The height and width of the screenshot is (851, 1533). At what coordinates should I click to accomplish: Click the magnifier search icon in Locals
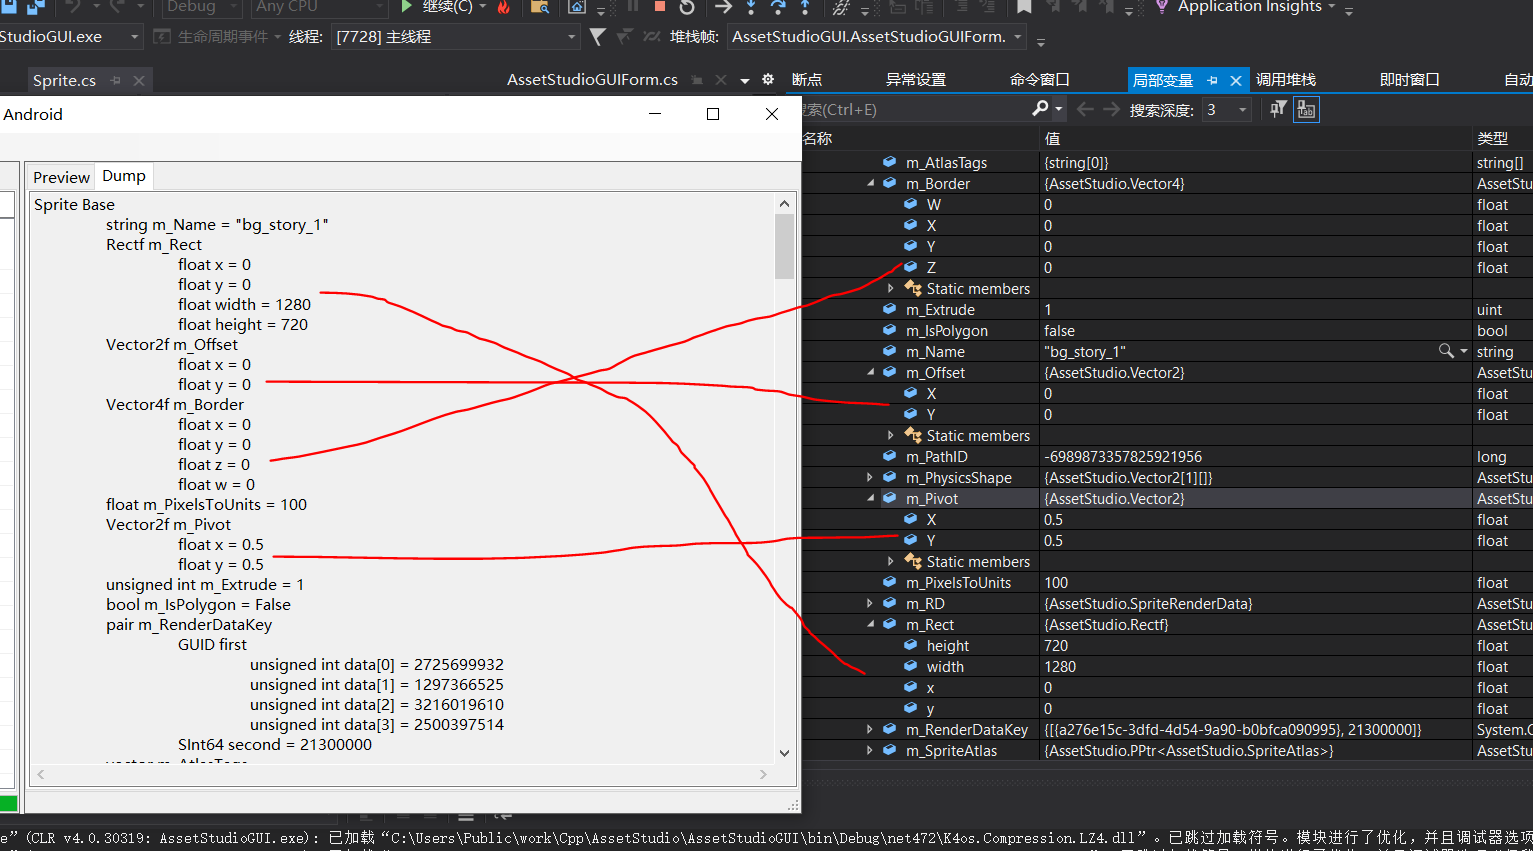click(1041, 109)
